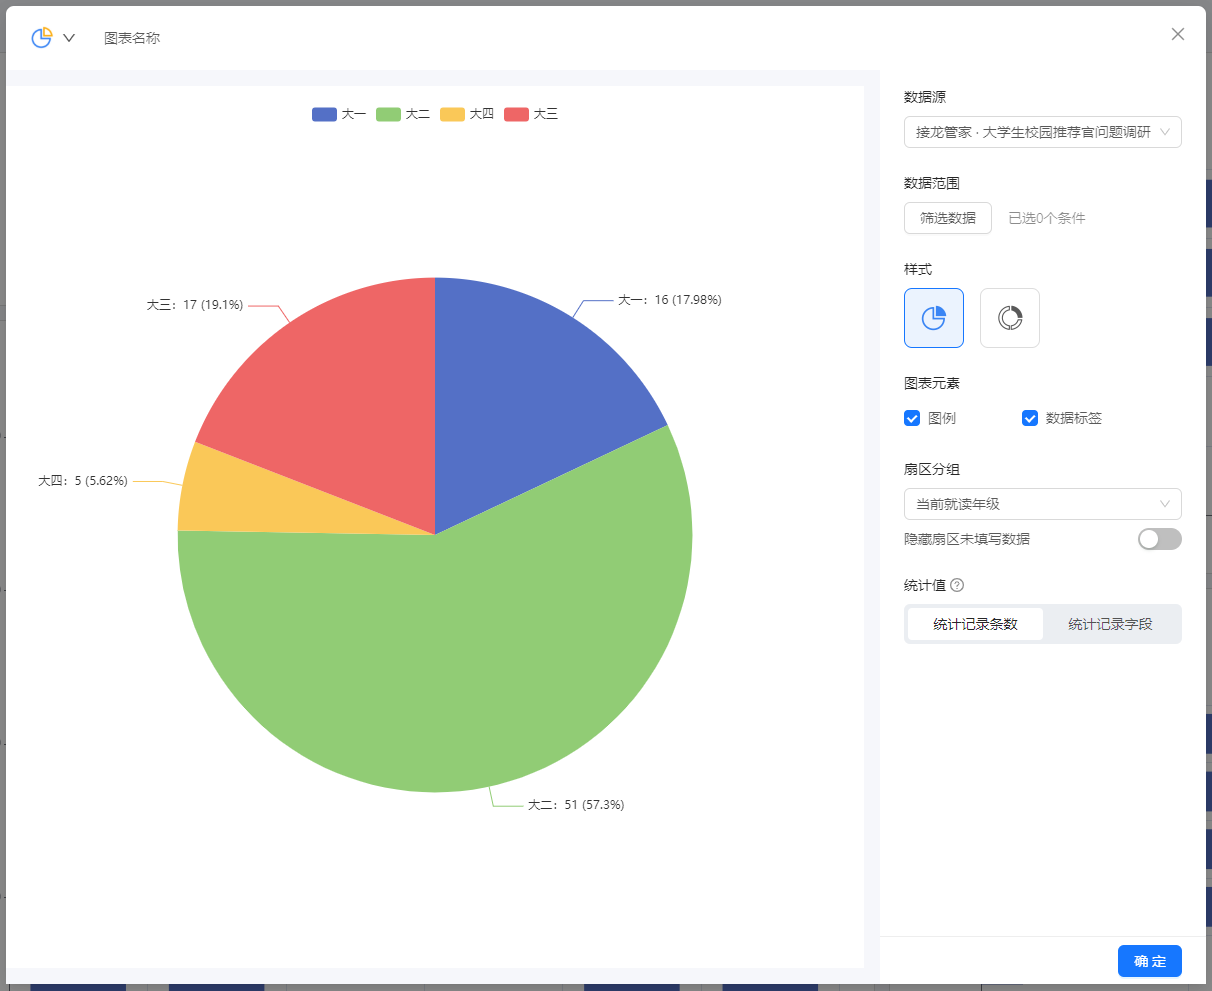Click the pie chart type icon in header
Image resolution: width=1212 pixels, height=991 pixels.
click(41, 38)
